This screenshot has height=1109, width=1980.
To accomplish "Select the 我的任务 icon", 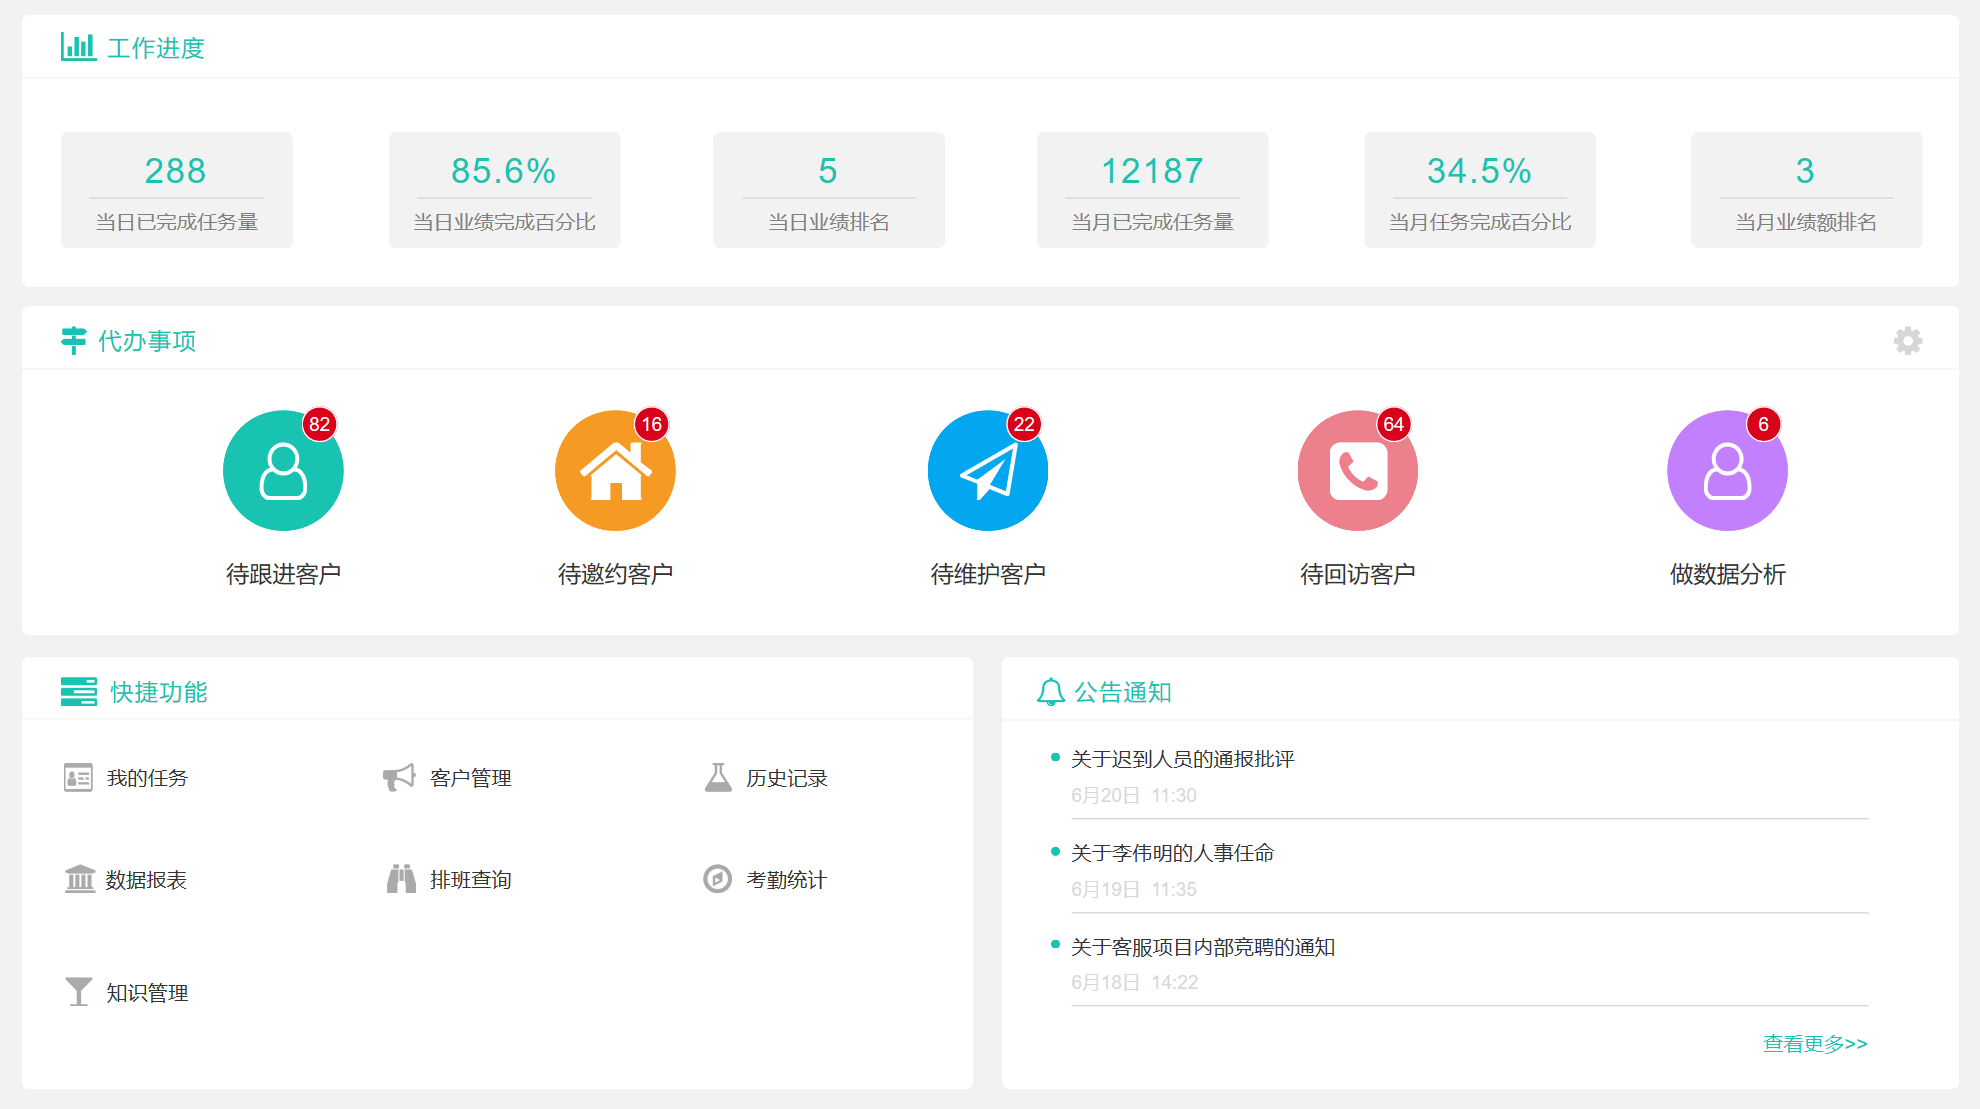I will [x=78, y=777].
